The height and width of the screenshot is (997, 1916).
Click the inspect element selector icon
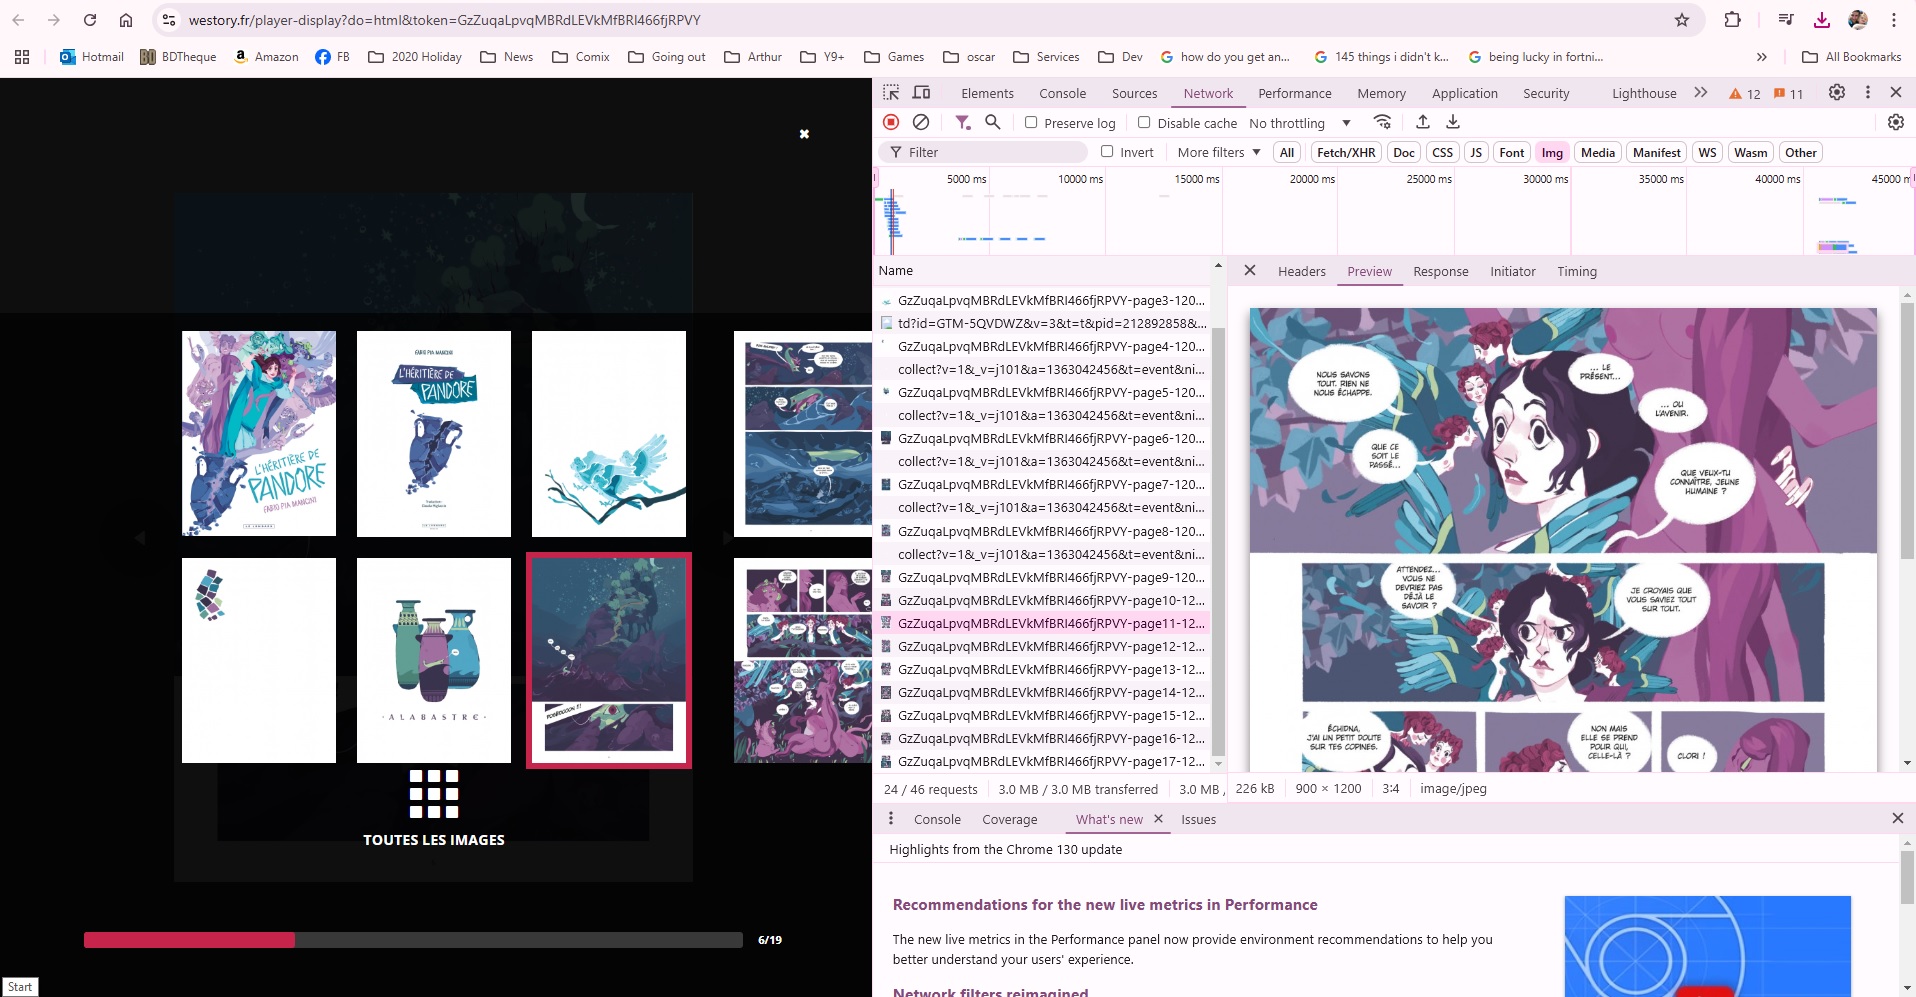[891, 92]
